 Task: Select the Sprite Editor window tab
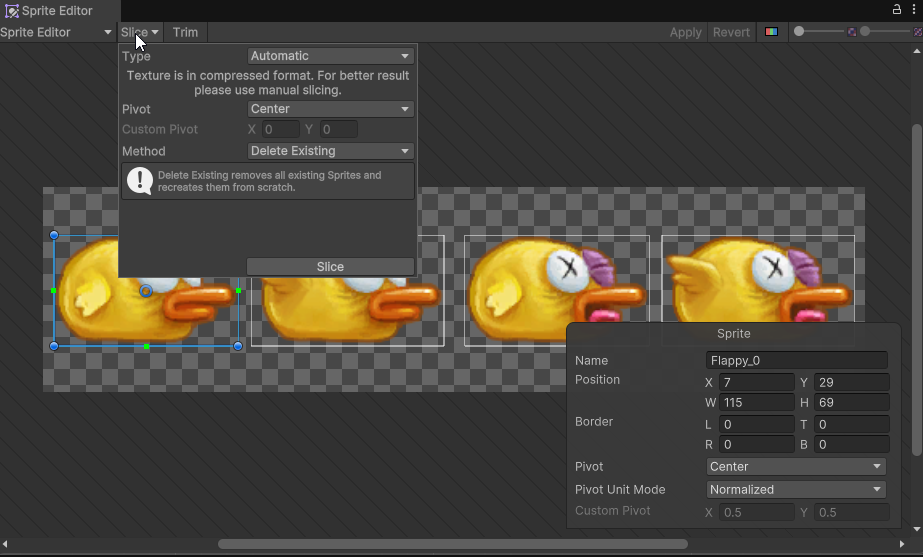point(60,11)
